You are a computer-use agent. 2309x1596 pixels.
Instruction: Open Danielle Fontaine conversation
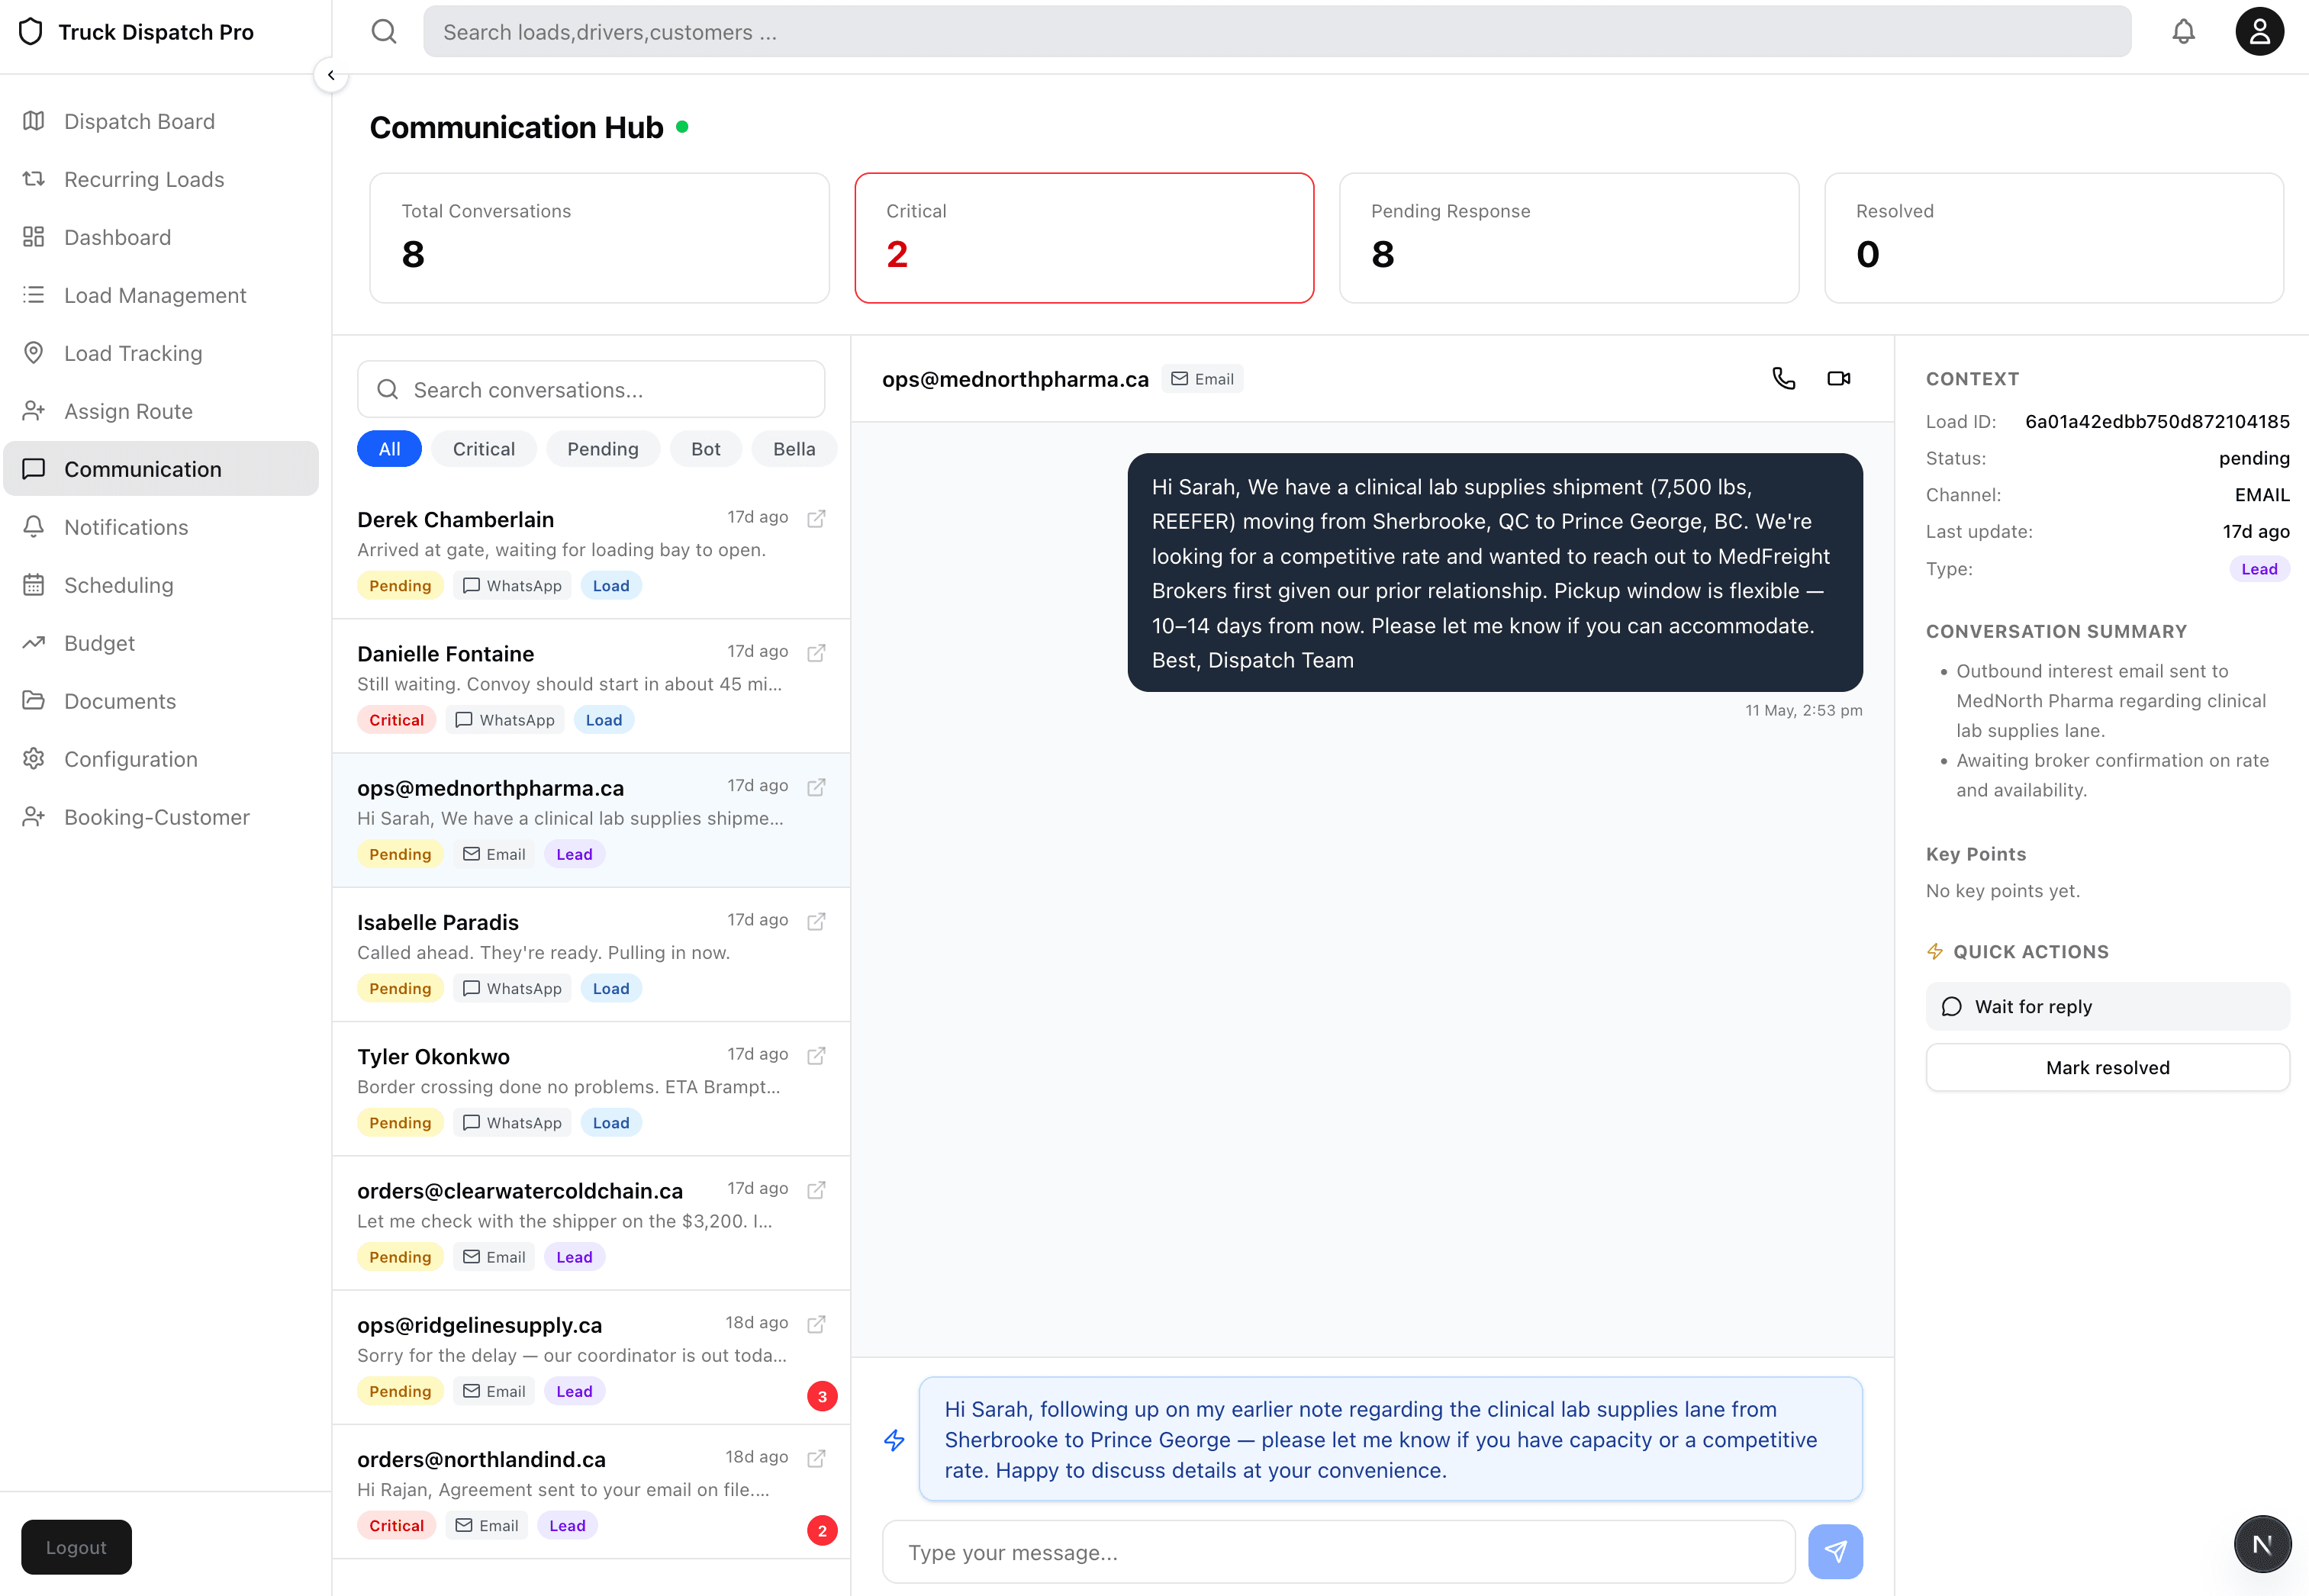tap(591, 686)
